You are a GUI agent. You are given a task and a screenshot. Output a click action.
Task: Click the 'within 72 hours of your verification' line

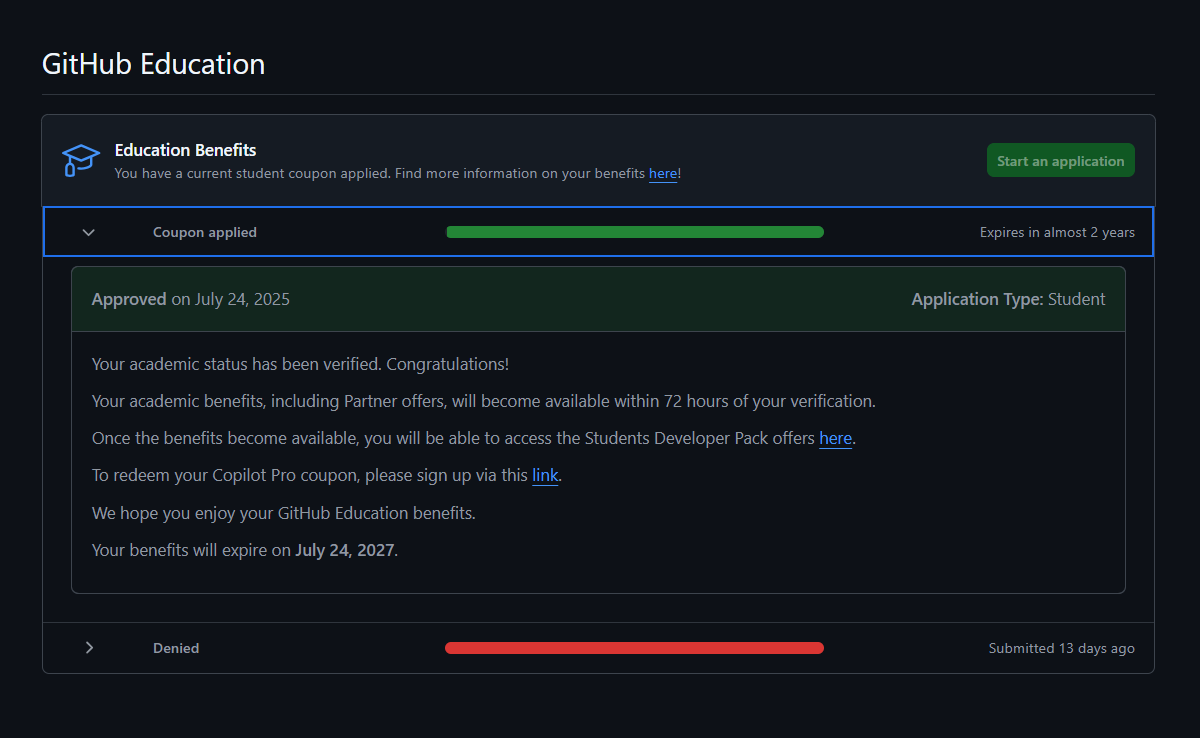(x=484, y=401)
